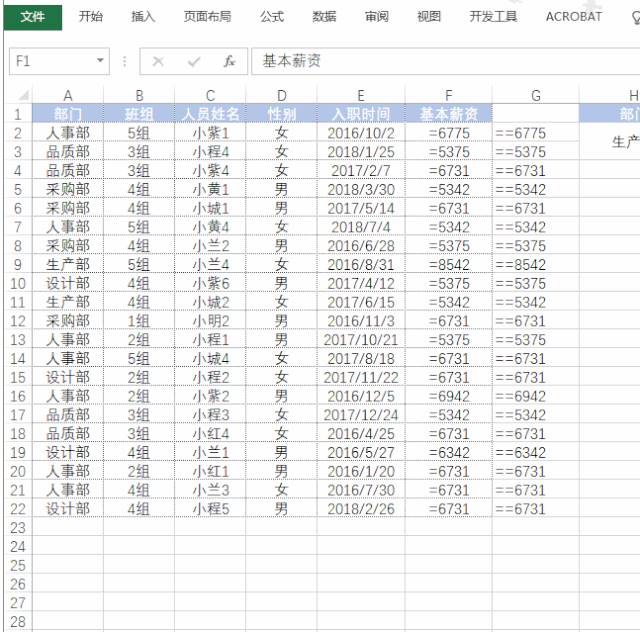Select row 28 header

pyautogui.click(x=18, y=621)
